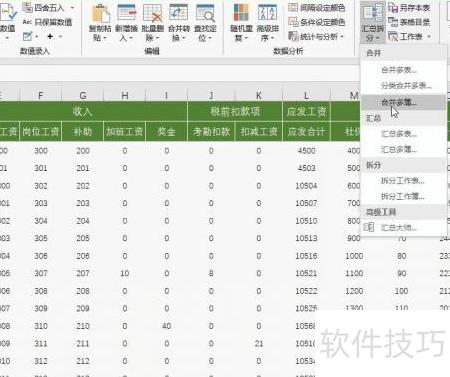Open the 复制粘贴 clipboard icon
450x377 pixels.
pyautogui.click(x=100, y=14)
